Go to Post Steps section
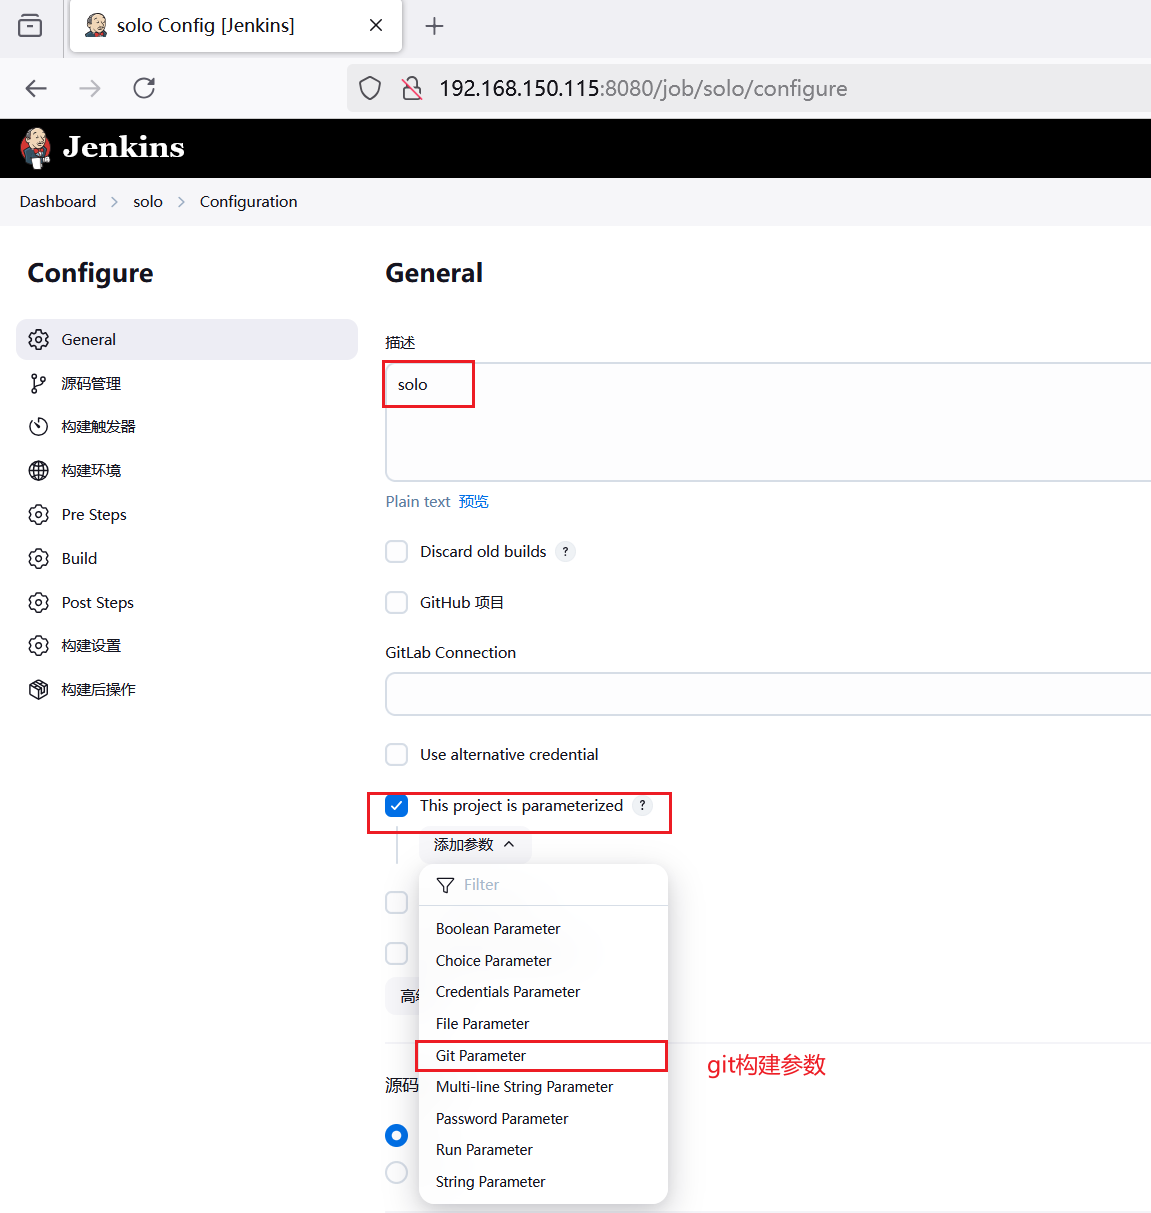Screen dimensions: 1151x1213 [x=187, y=602]
